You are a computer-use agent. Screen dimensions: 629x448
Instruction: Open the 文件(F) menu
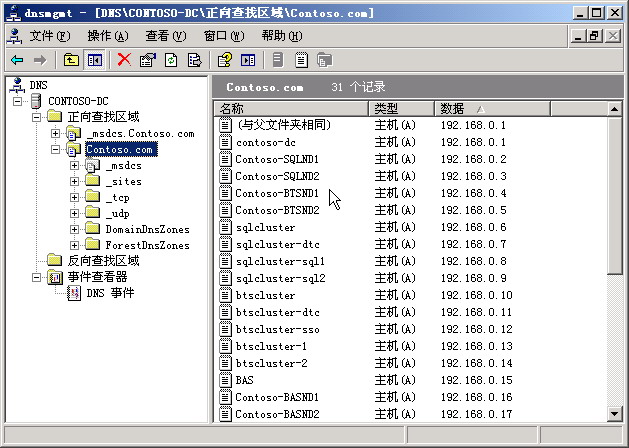(x=50, y=36)
